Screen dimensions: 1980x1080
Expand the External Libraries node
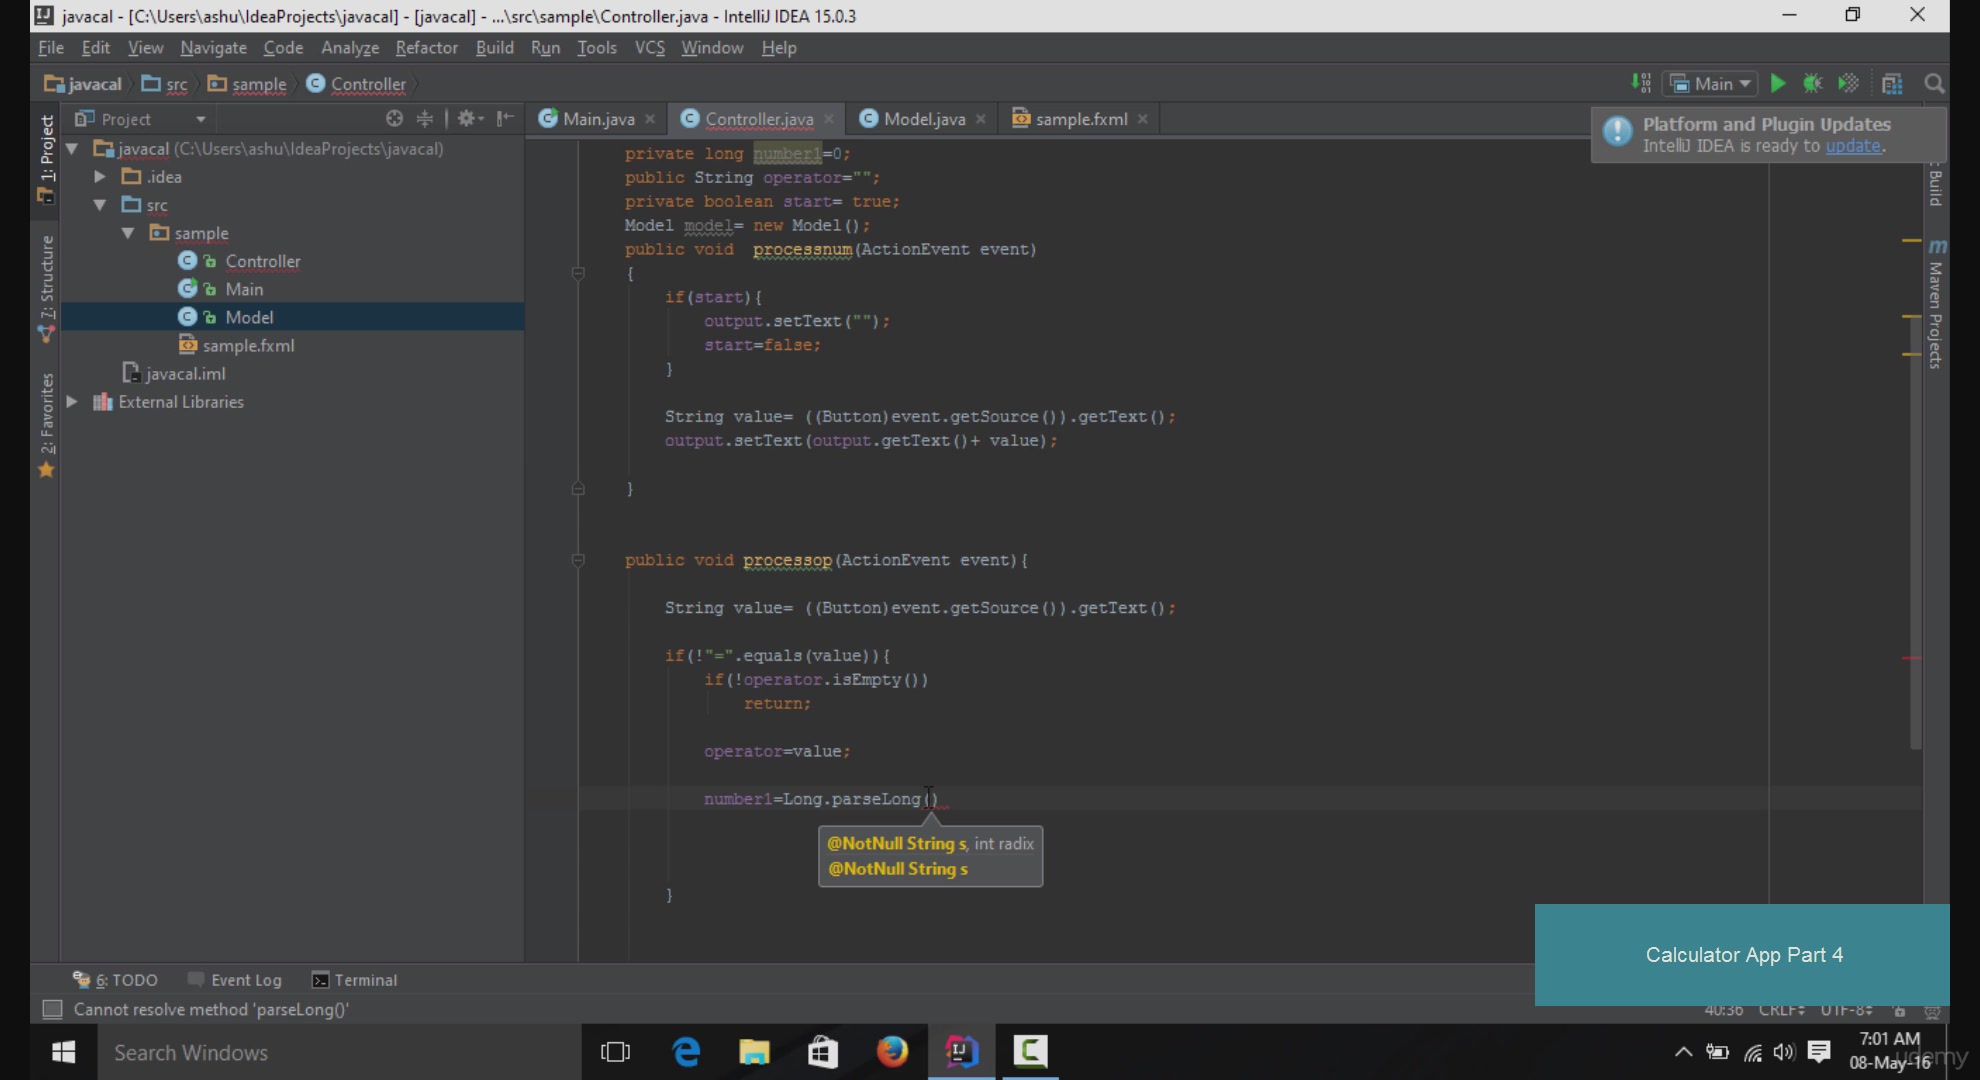point(72,402)
